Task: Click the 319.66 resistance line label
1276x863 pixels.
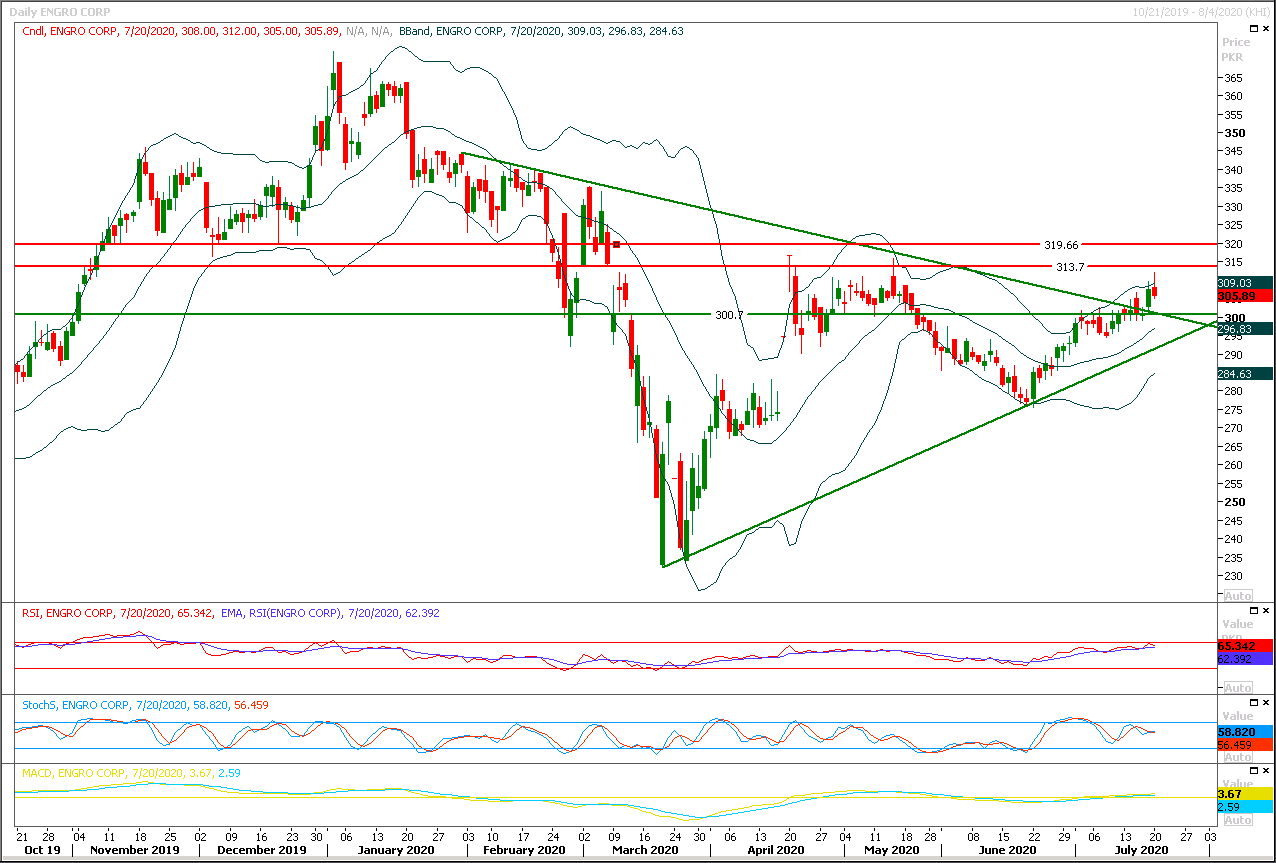Action: point(1061,244)
